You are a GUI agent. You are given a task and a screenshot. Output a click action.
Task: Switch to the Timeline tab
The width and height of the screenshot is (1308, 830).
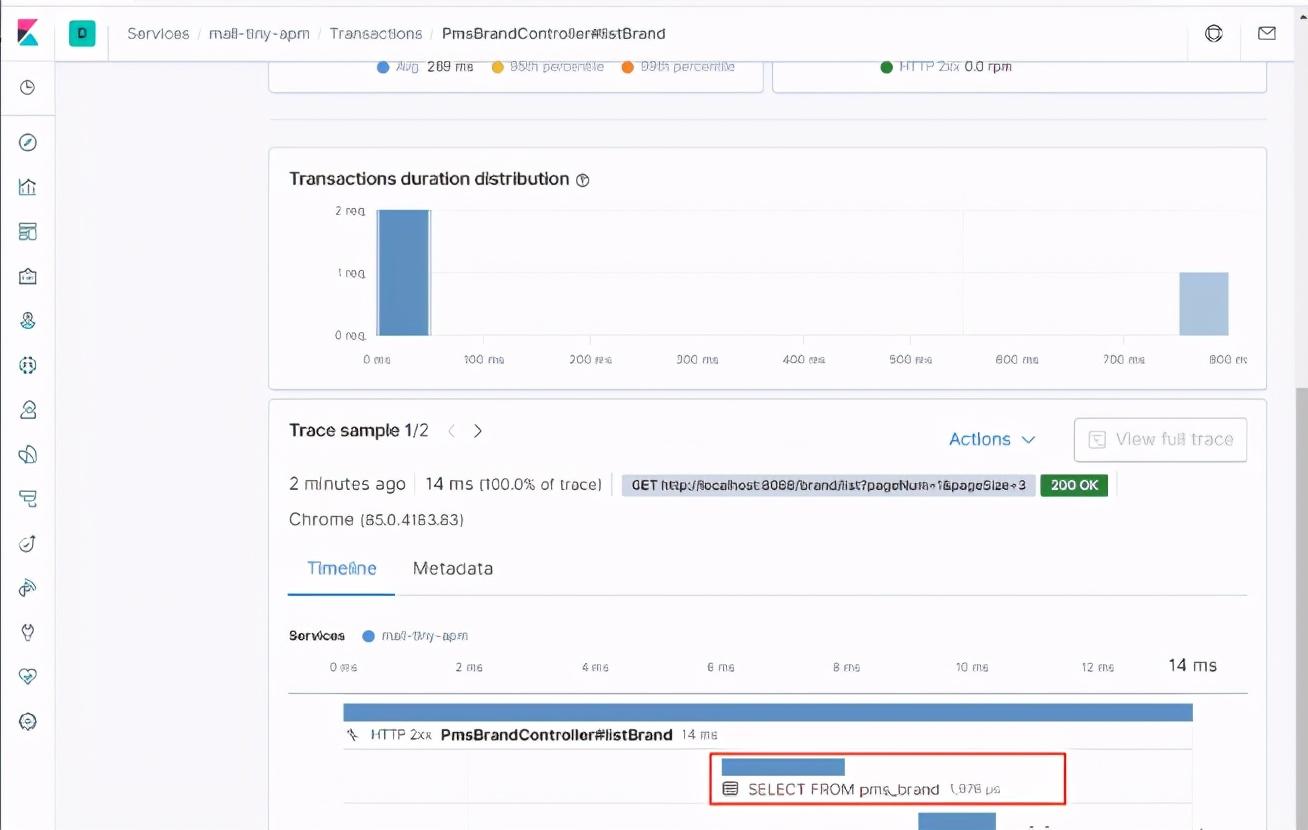click(342, 568)
